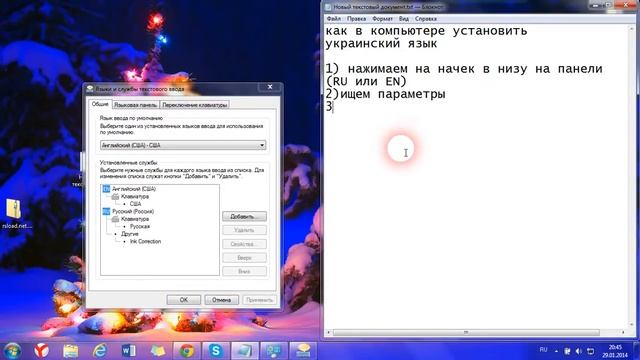Click the Отмена button
Screen dimensions: 640x360
pos(222,300)
